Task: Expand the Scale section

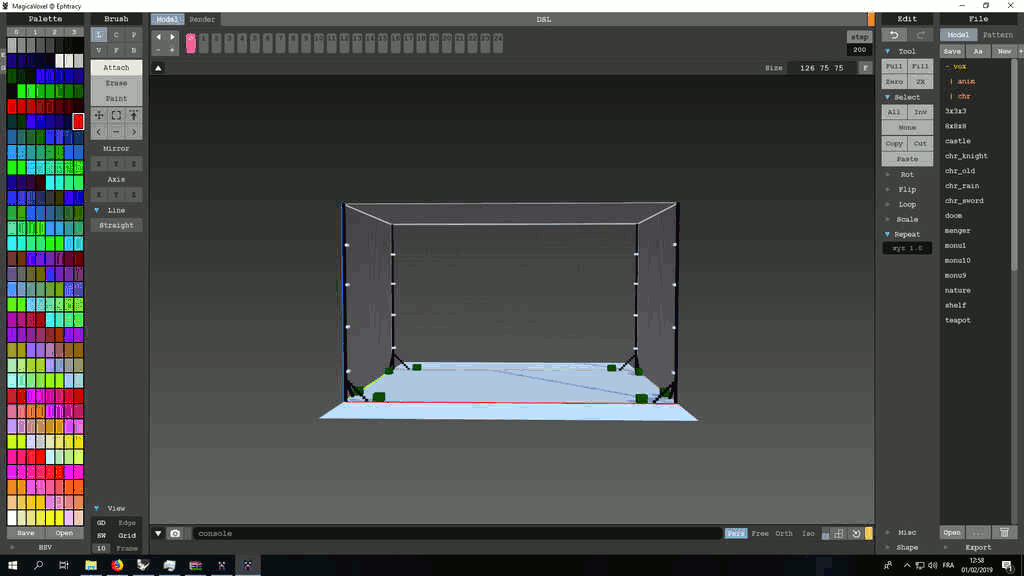Action: pyautogui.click(x=888, y=219)
